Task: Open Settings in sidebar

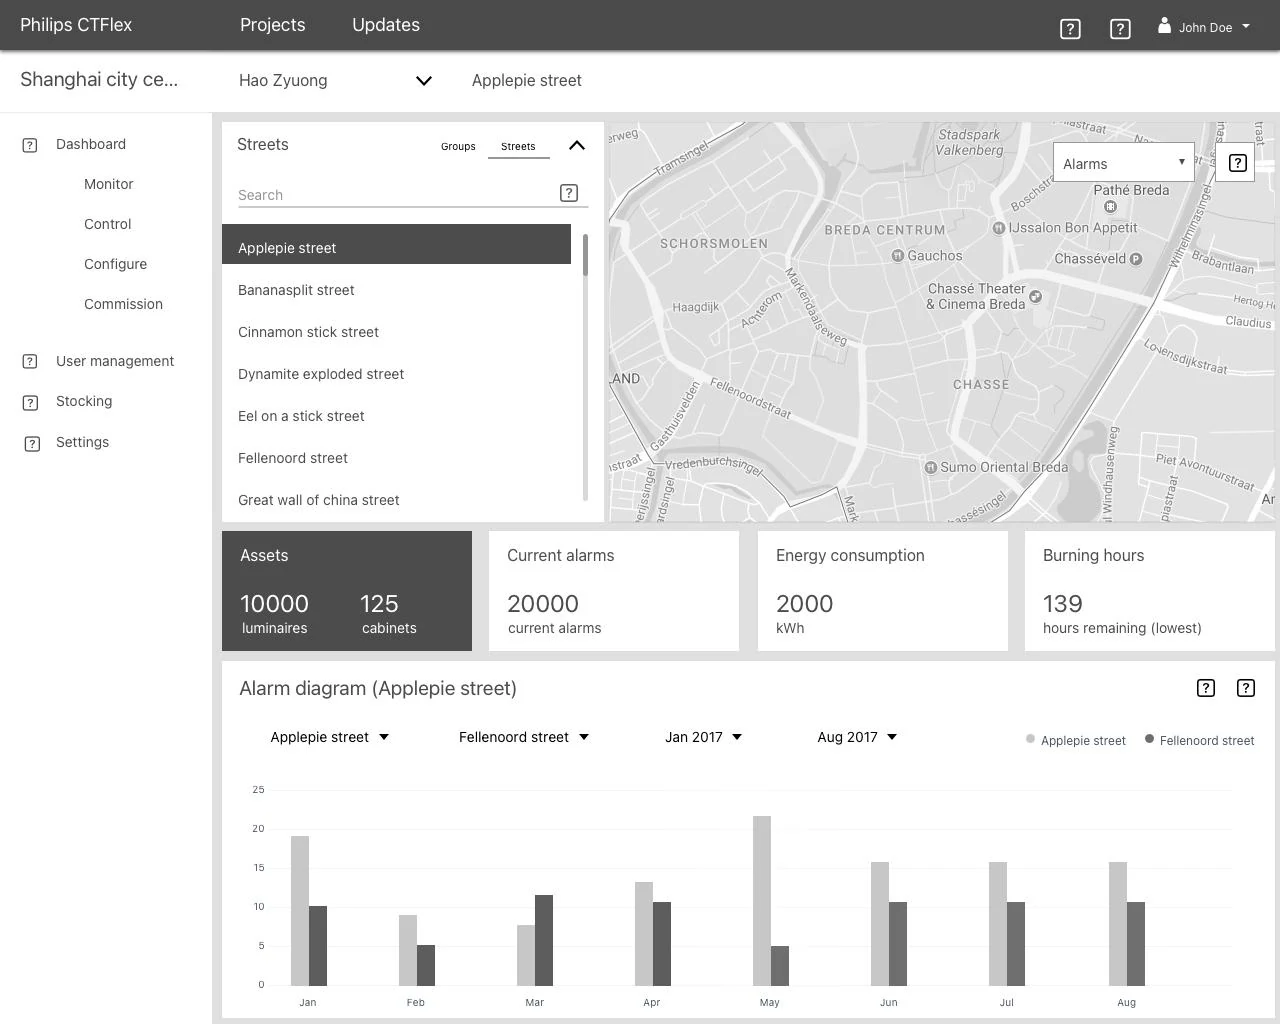Action: point(82,442)
